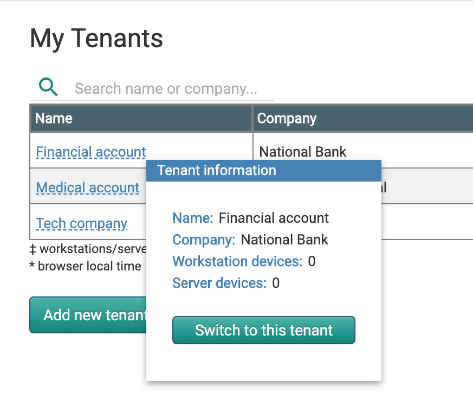Click the Workstation devices label in popup
Screen dimensions: 473x394
click(237, 261)
